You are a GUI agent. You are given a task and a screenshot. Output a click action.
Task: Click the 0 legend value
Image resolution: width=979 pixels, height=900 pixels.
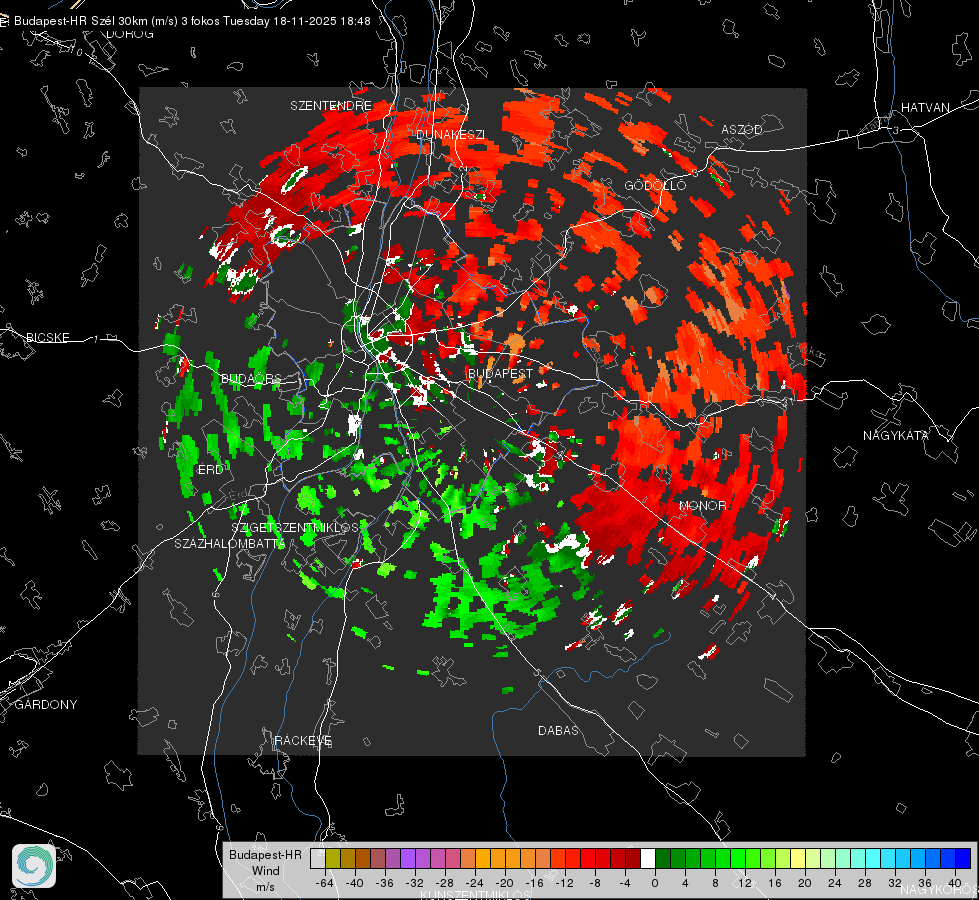[654, 883]
